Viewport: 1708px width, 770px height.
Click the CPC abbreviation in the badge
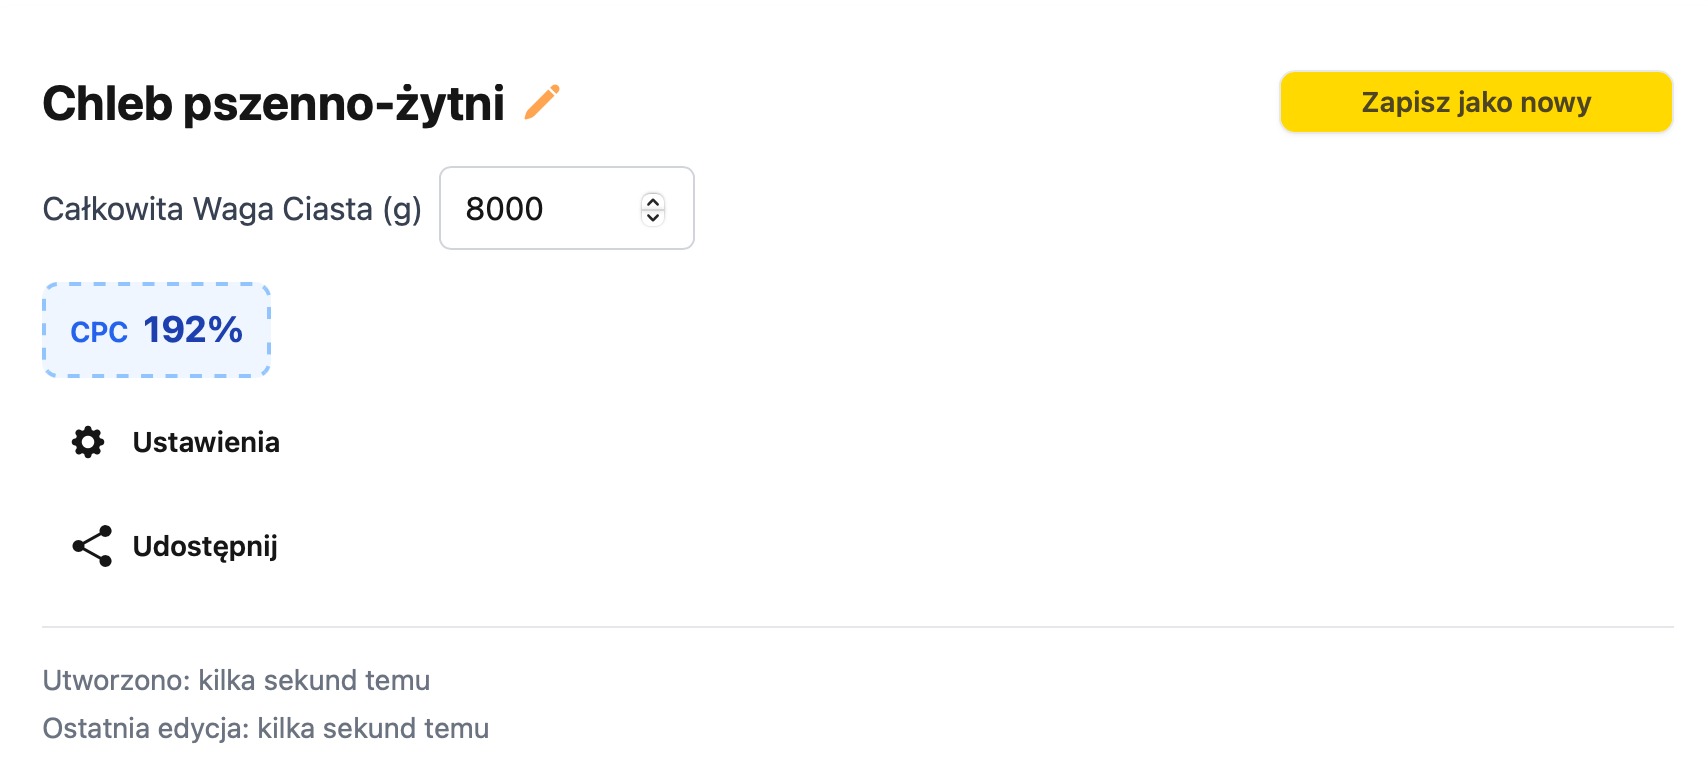[x=99, y=332]
